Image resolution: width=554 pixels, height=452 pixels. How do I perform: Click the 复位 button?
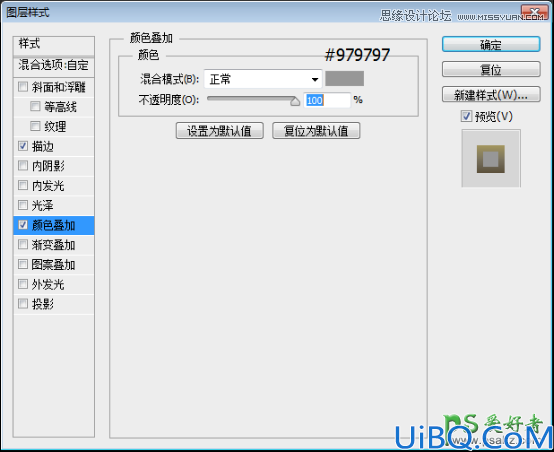pyautogui.click(x=491, y=69)
